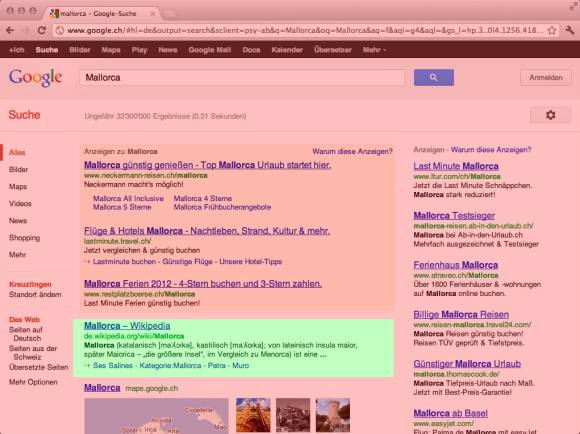The height and width of the screenshot is (434, 580).
Task: Expand Mehr in left sidebar
Action: tap(17, 255)
